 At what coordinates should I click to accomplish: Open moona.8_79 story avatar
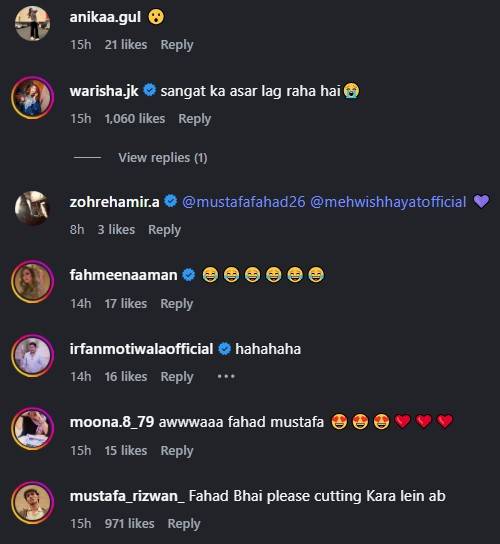(33, 428)
